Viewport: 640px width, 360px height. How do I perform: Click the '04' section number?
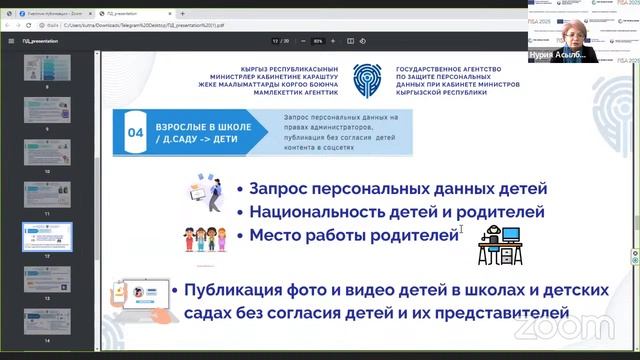tap(136, 133)
